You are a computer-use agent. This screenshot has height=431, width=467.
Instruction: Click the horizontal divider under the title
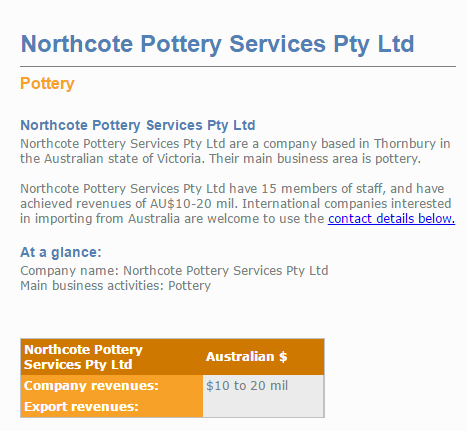pyautogui.click(x=238, y=67)
